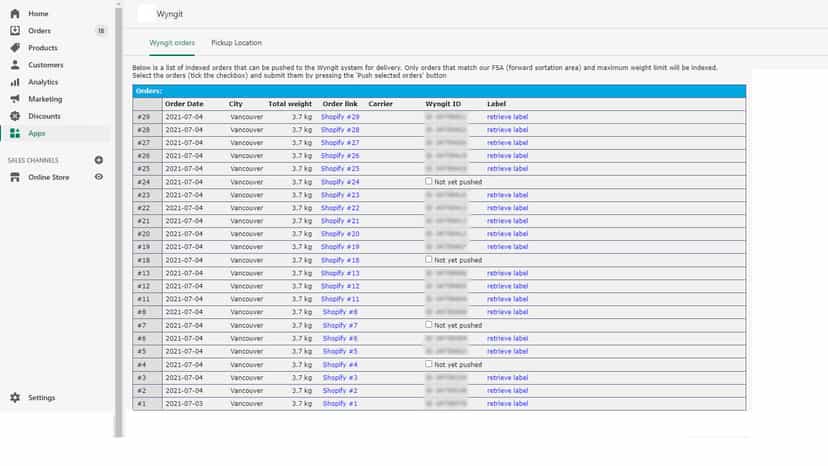Click the Orders: blue table header bar
Screen dimensions: 828x466
pos(439,91)
